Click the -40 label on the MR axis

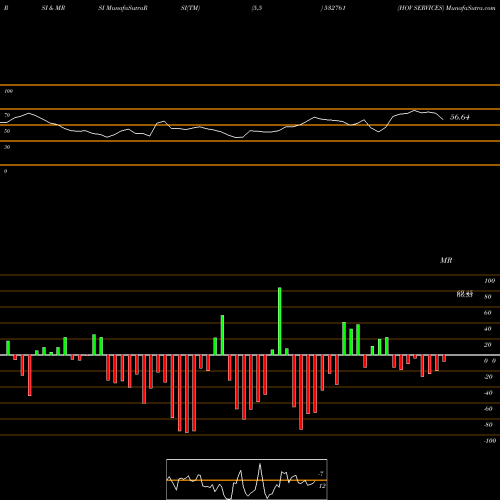click(x=488, y=393)
